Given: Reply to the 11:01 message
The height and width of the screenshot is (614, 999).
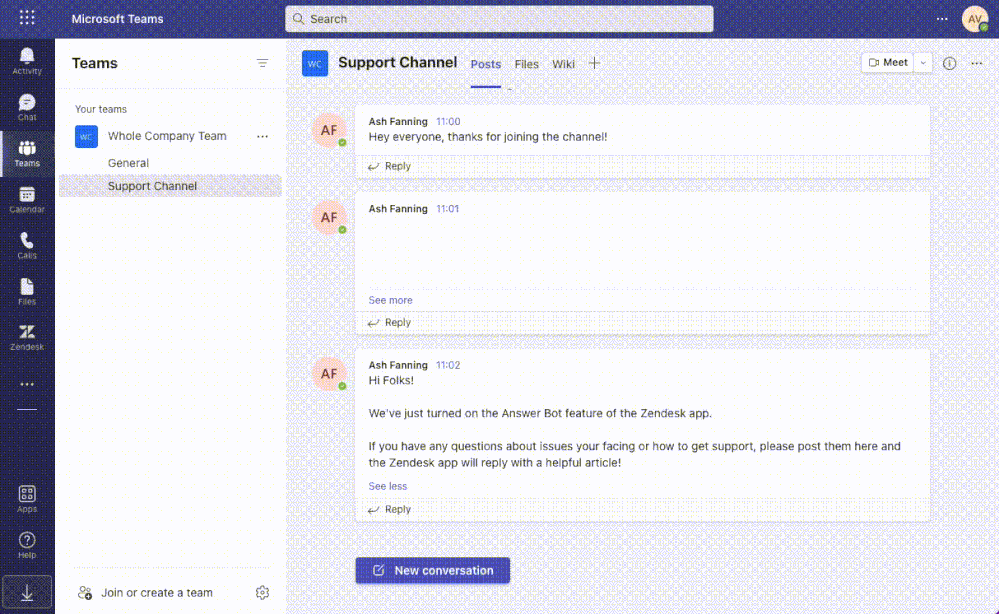Looking at the screenshot, I should coord(389,323).
